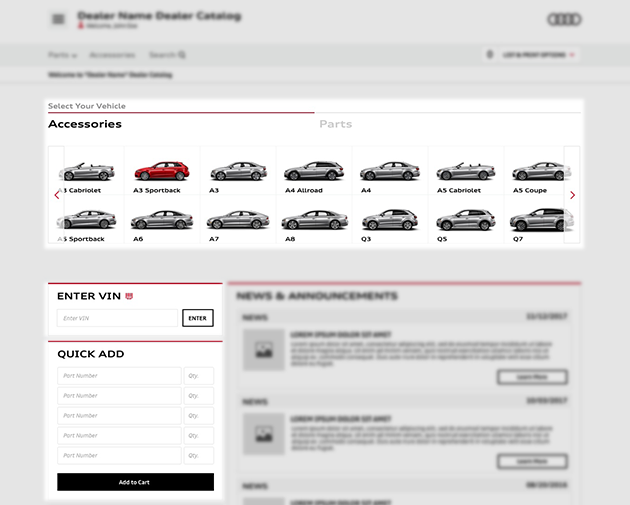Choose the A4 Allroad vehicle

pyautogui.click(x=314, y=171)
